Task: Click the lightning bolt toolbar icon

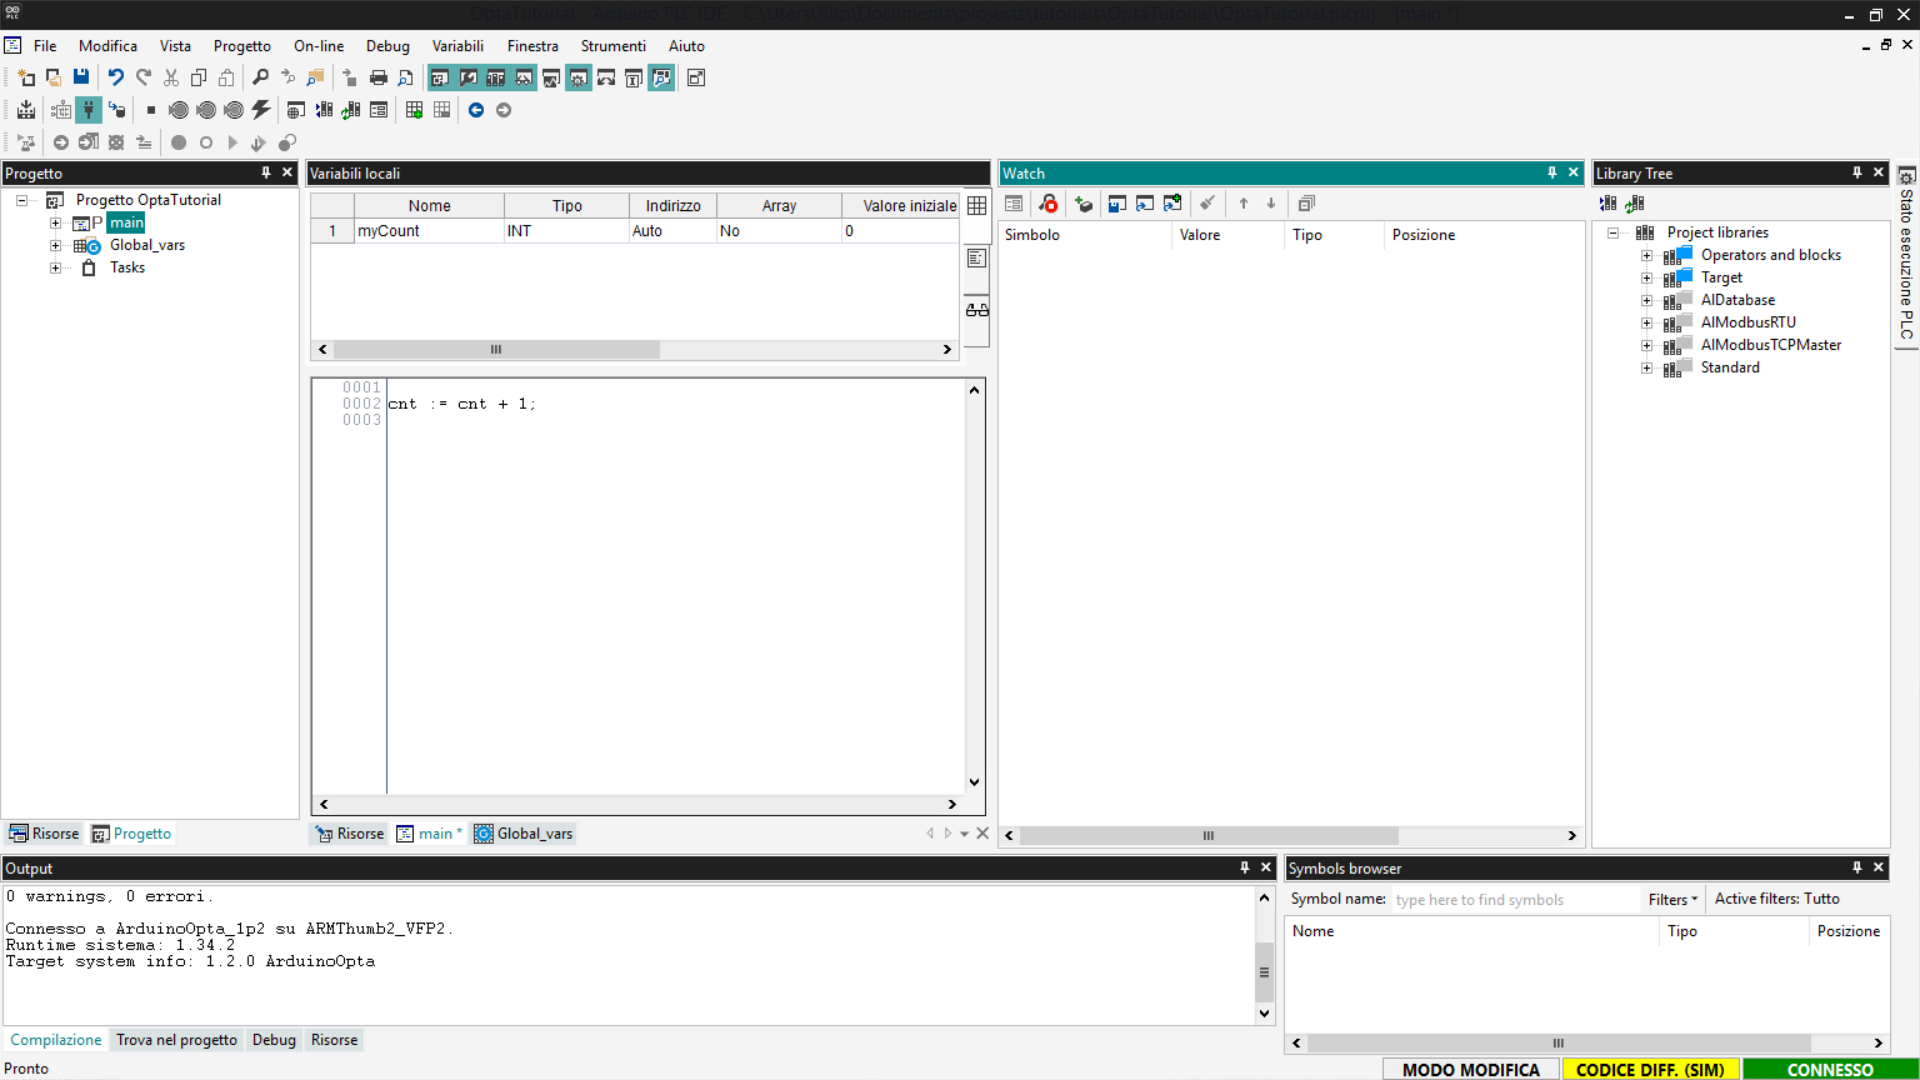Action: click(261, 110)
